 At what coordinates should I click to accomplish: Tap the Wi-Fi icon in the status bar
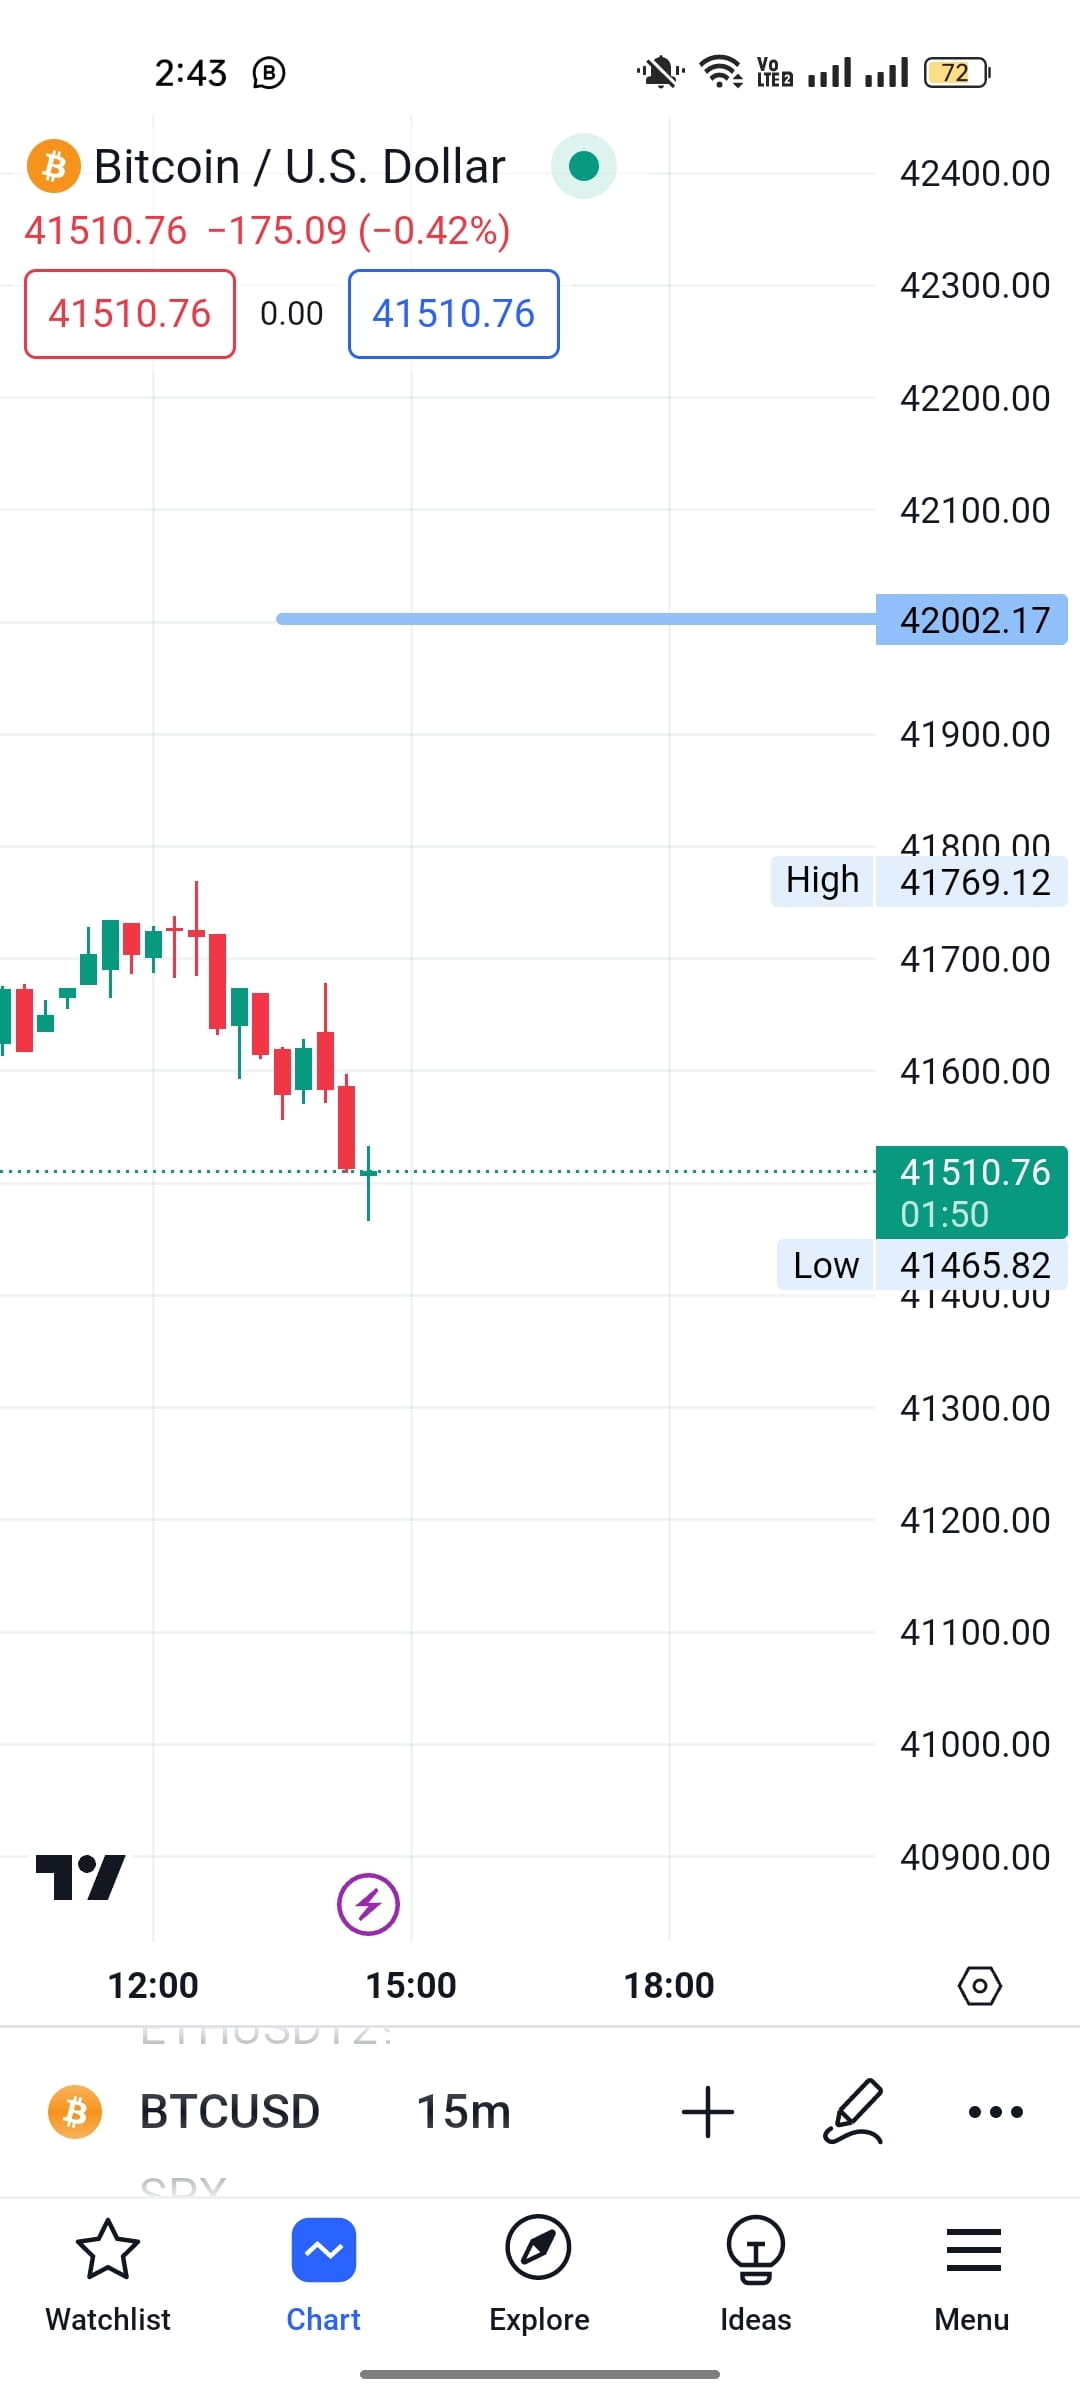tap(720, 70)
